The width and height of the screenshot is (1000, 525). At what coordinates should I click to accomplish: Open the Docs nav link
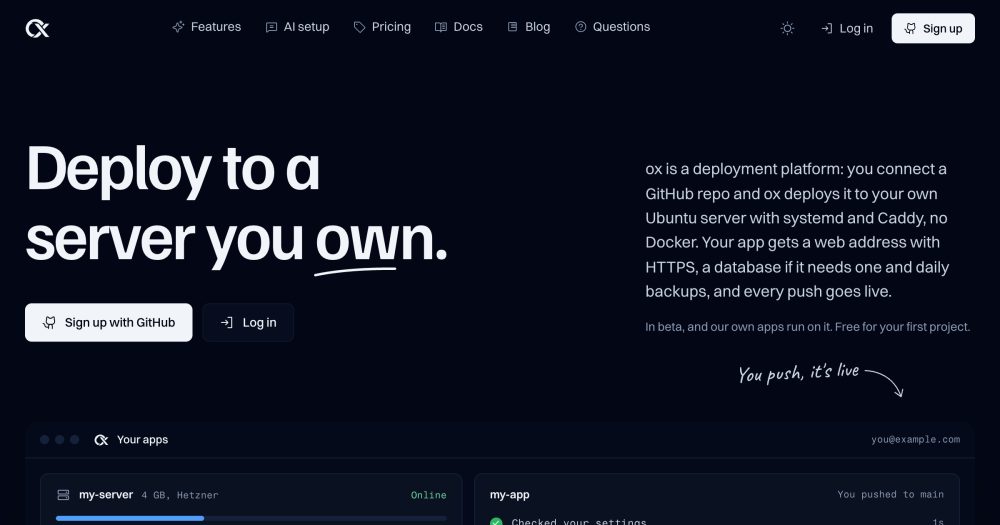pyautogui.click(x=459, y=27)
